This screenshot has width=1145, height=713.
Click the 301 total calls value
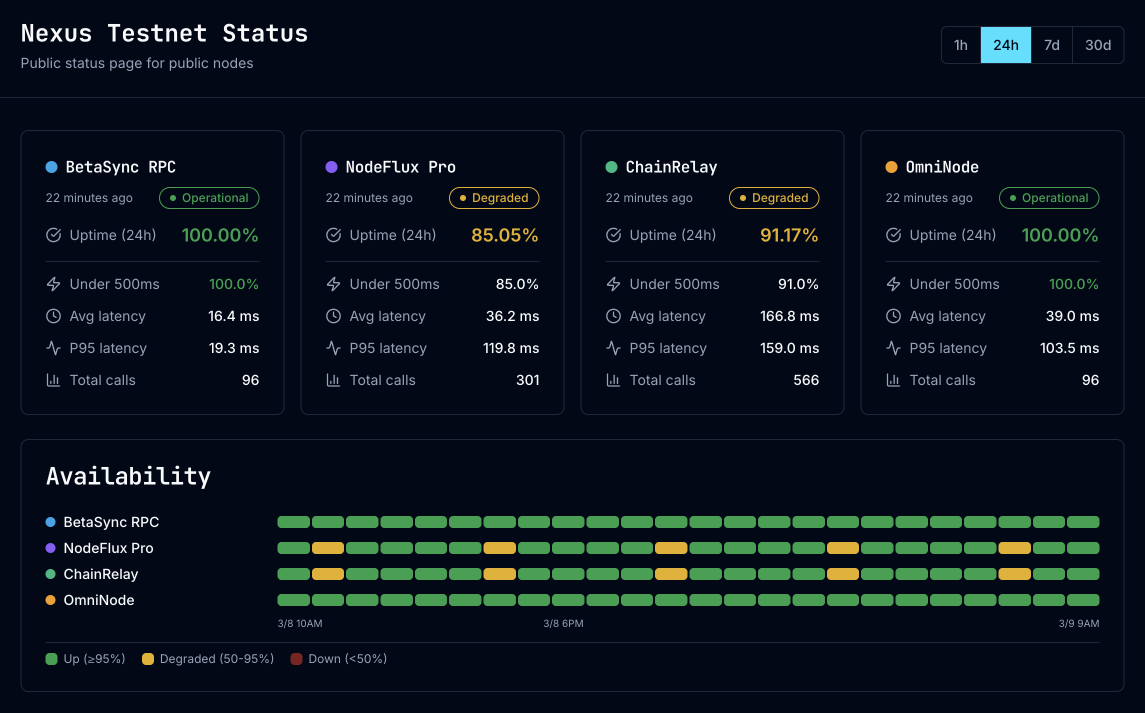click(x=527, y=380)
